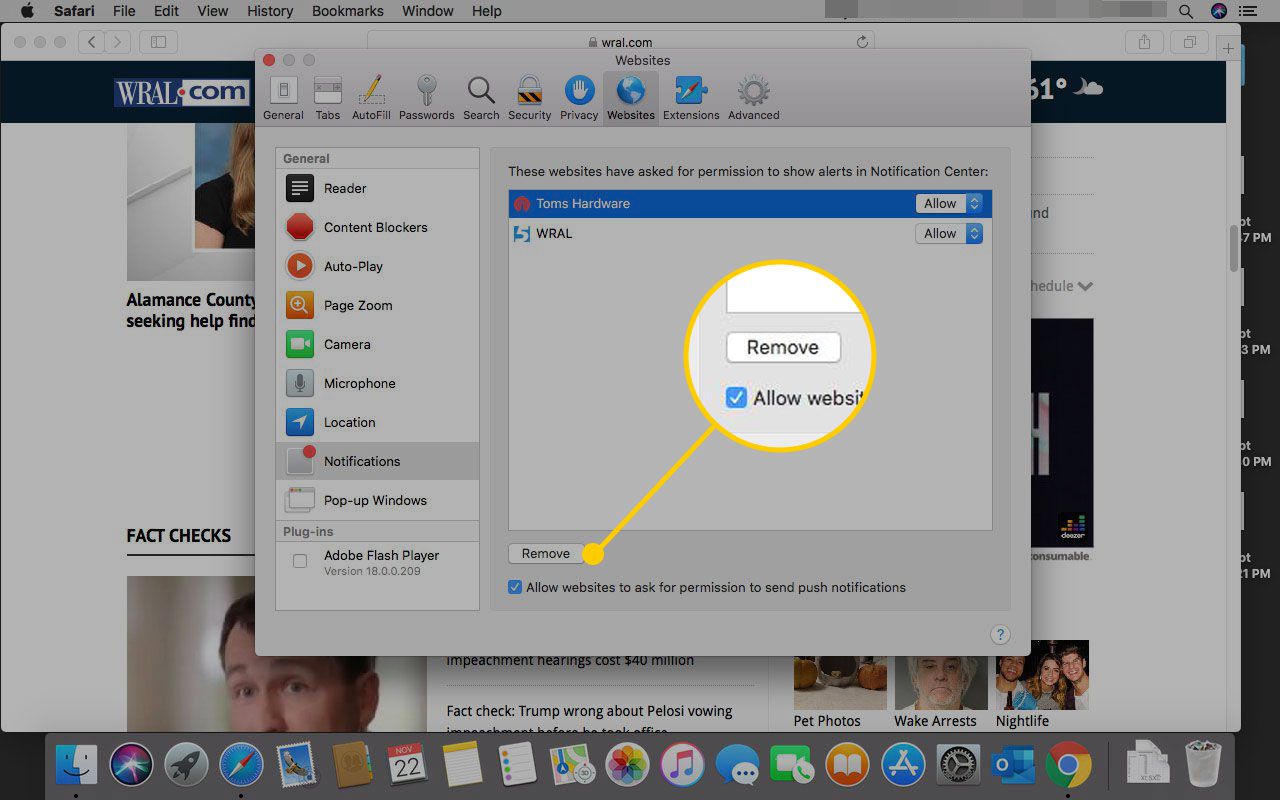The width and height of the screenshot is (1280, 800).
Task: Open the Nightlife link
Action: [1022, 720]
